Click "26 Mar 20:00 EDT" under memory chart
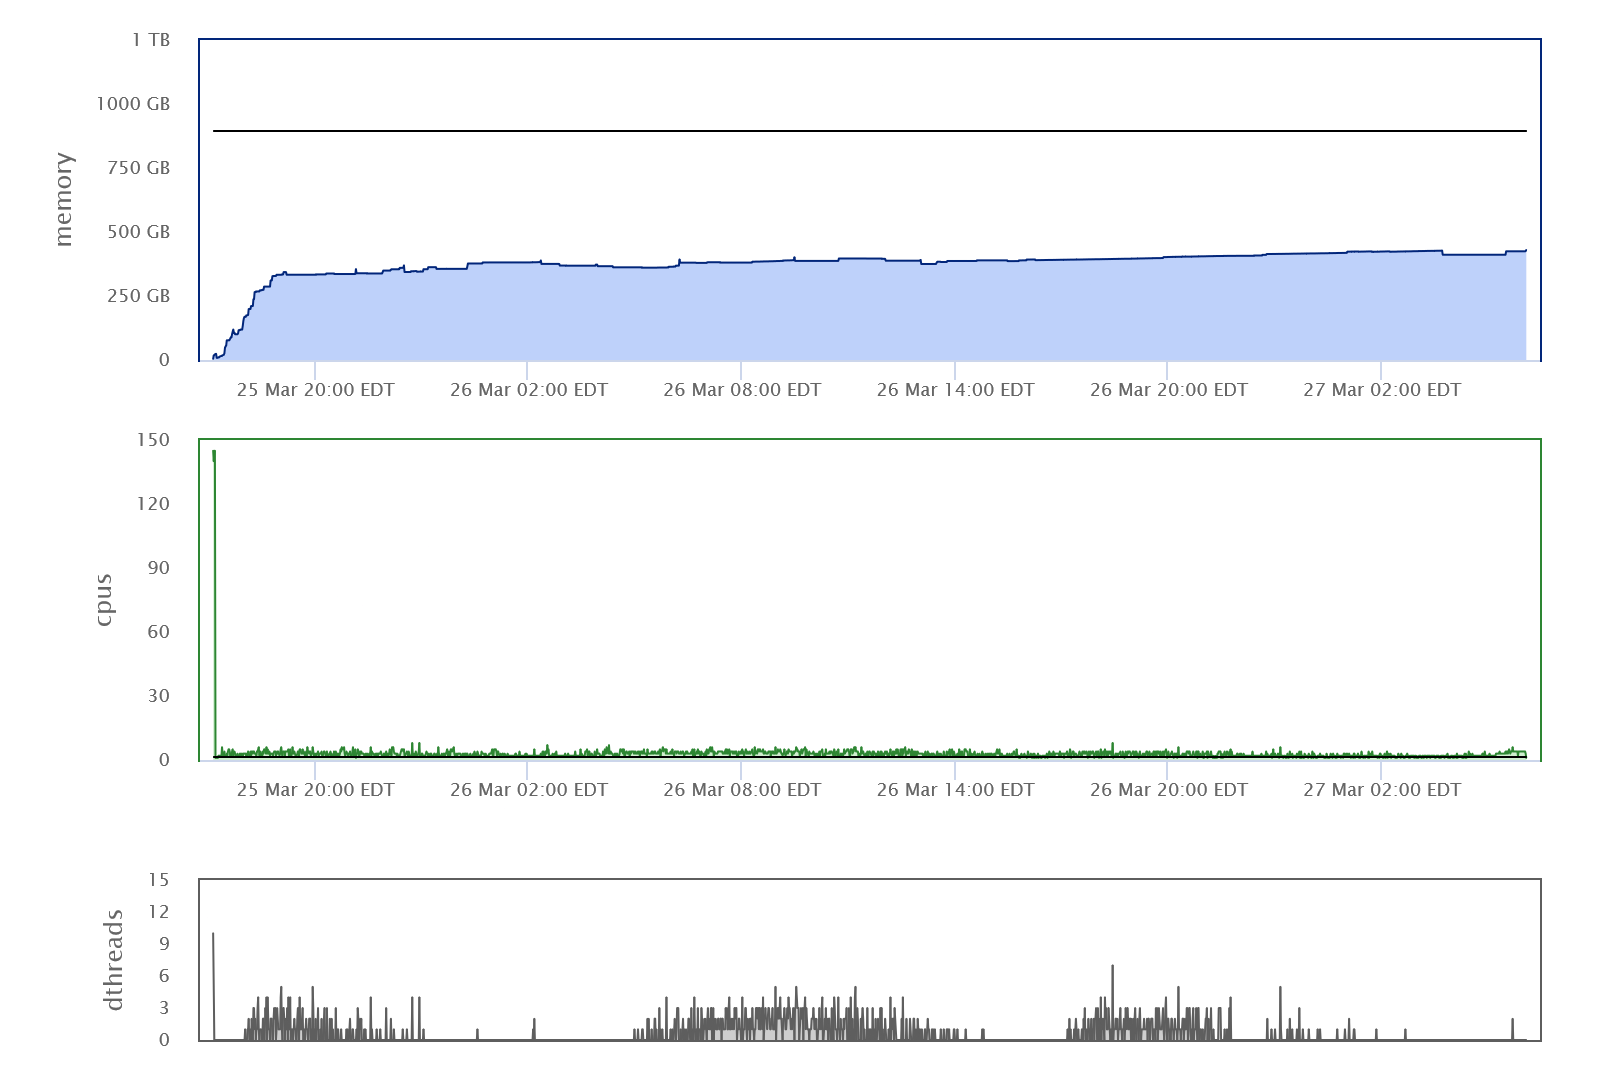The image size is (1620, 1080). tap(1169, 390)
